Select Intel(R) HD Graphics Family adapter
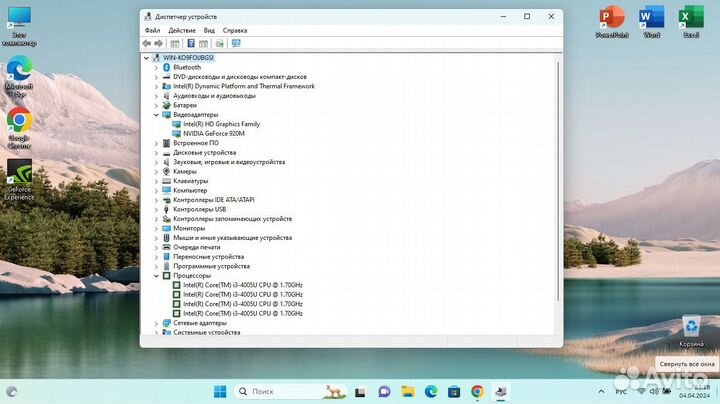 coord(221,124)
